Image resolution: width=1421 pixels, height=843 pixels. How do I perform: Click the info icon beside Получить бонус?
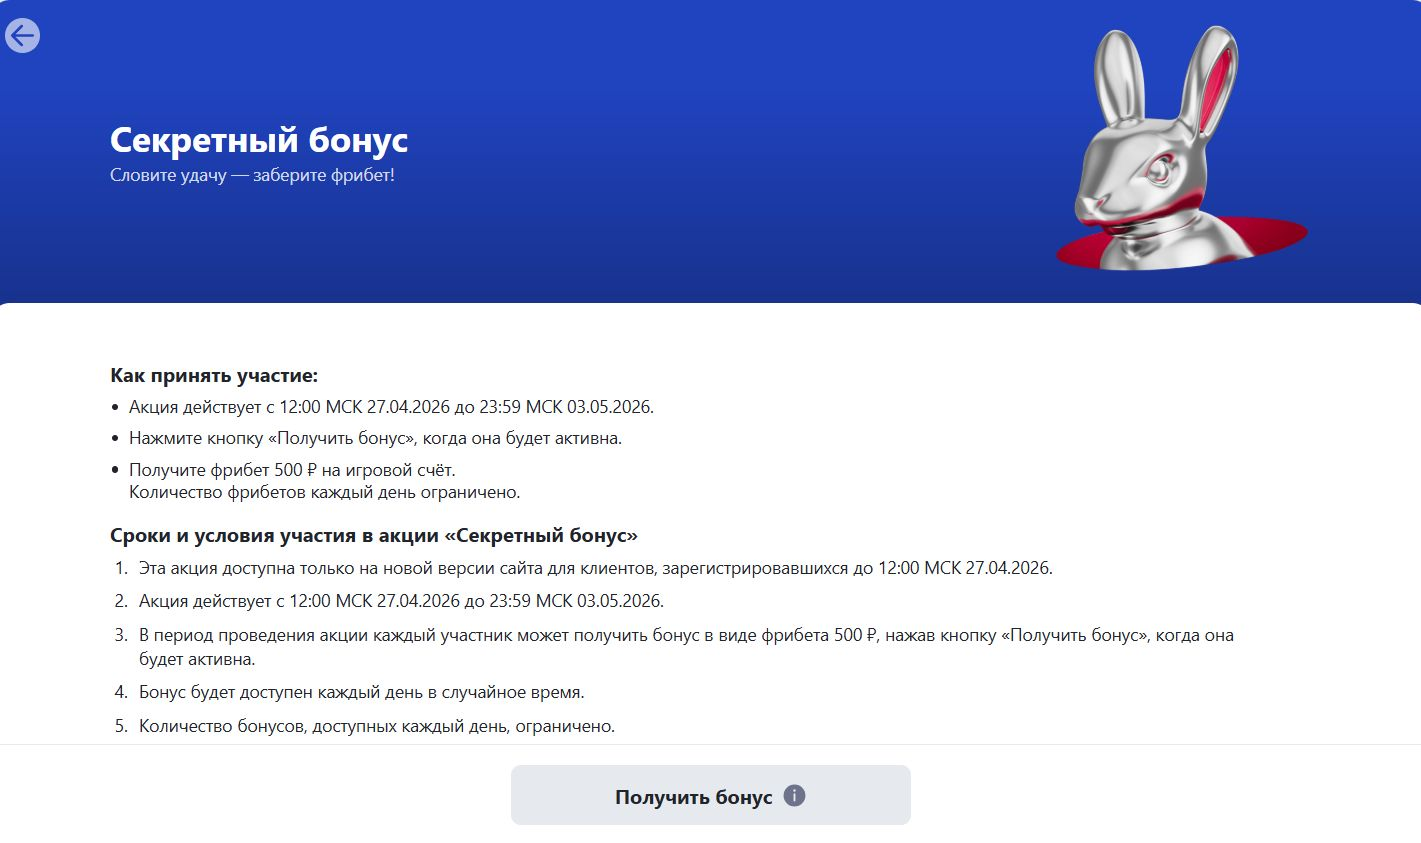point(794,796)
